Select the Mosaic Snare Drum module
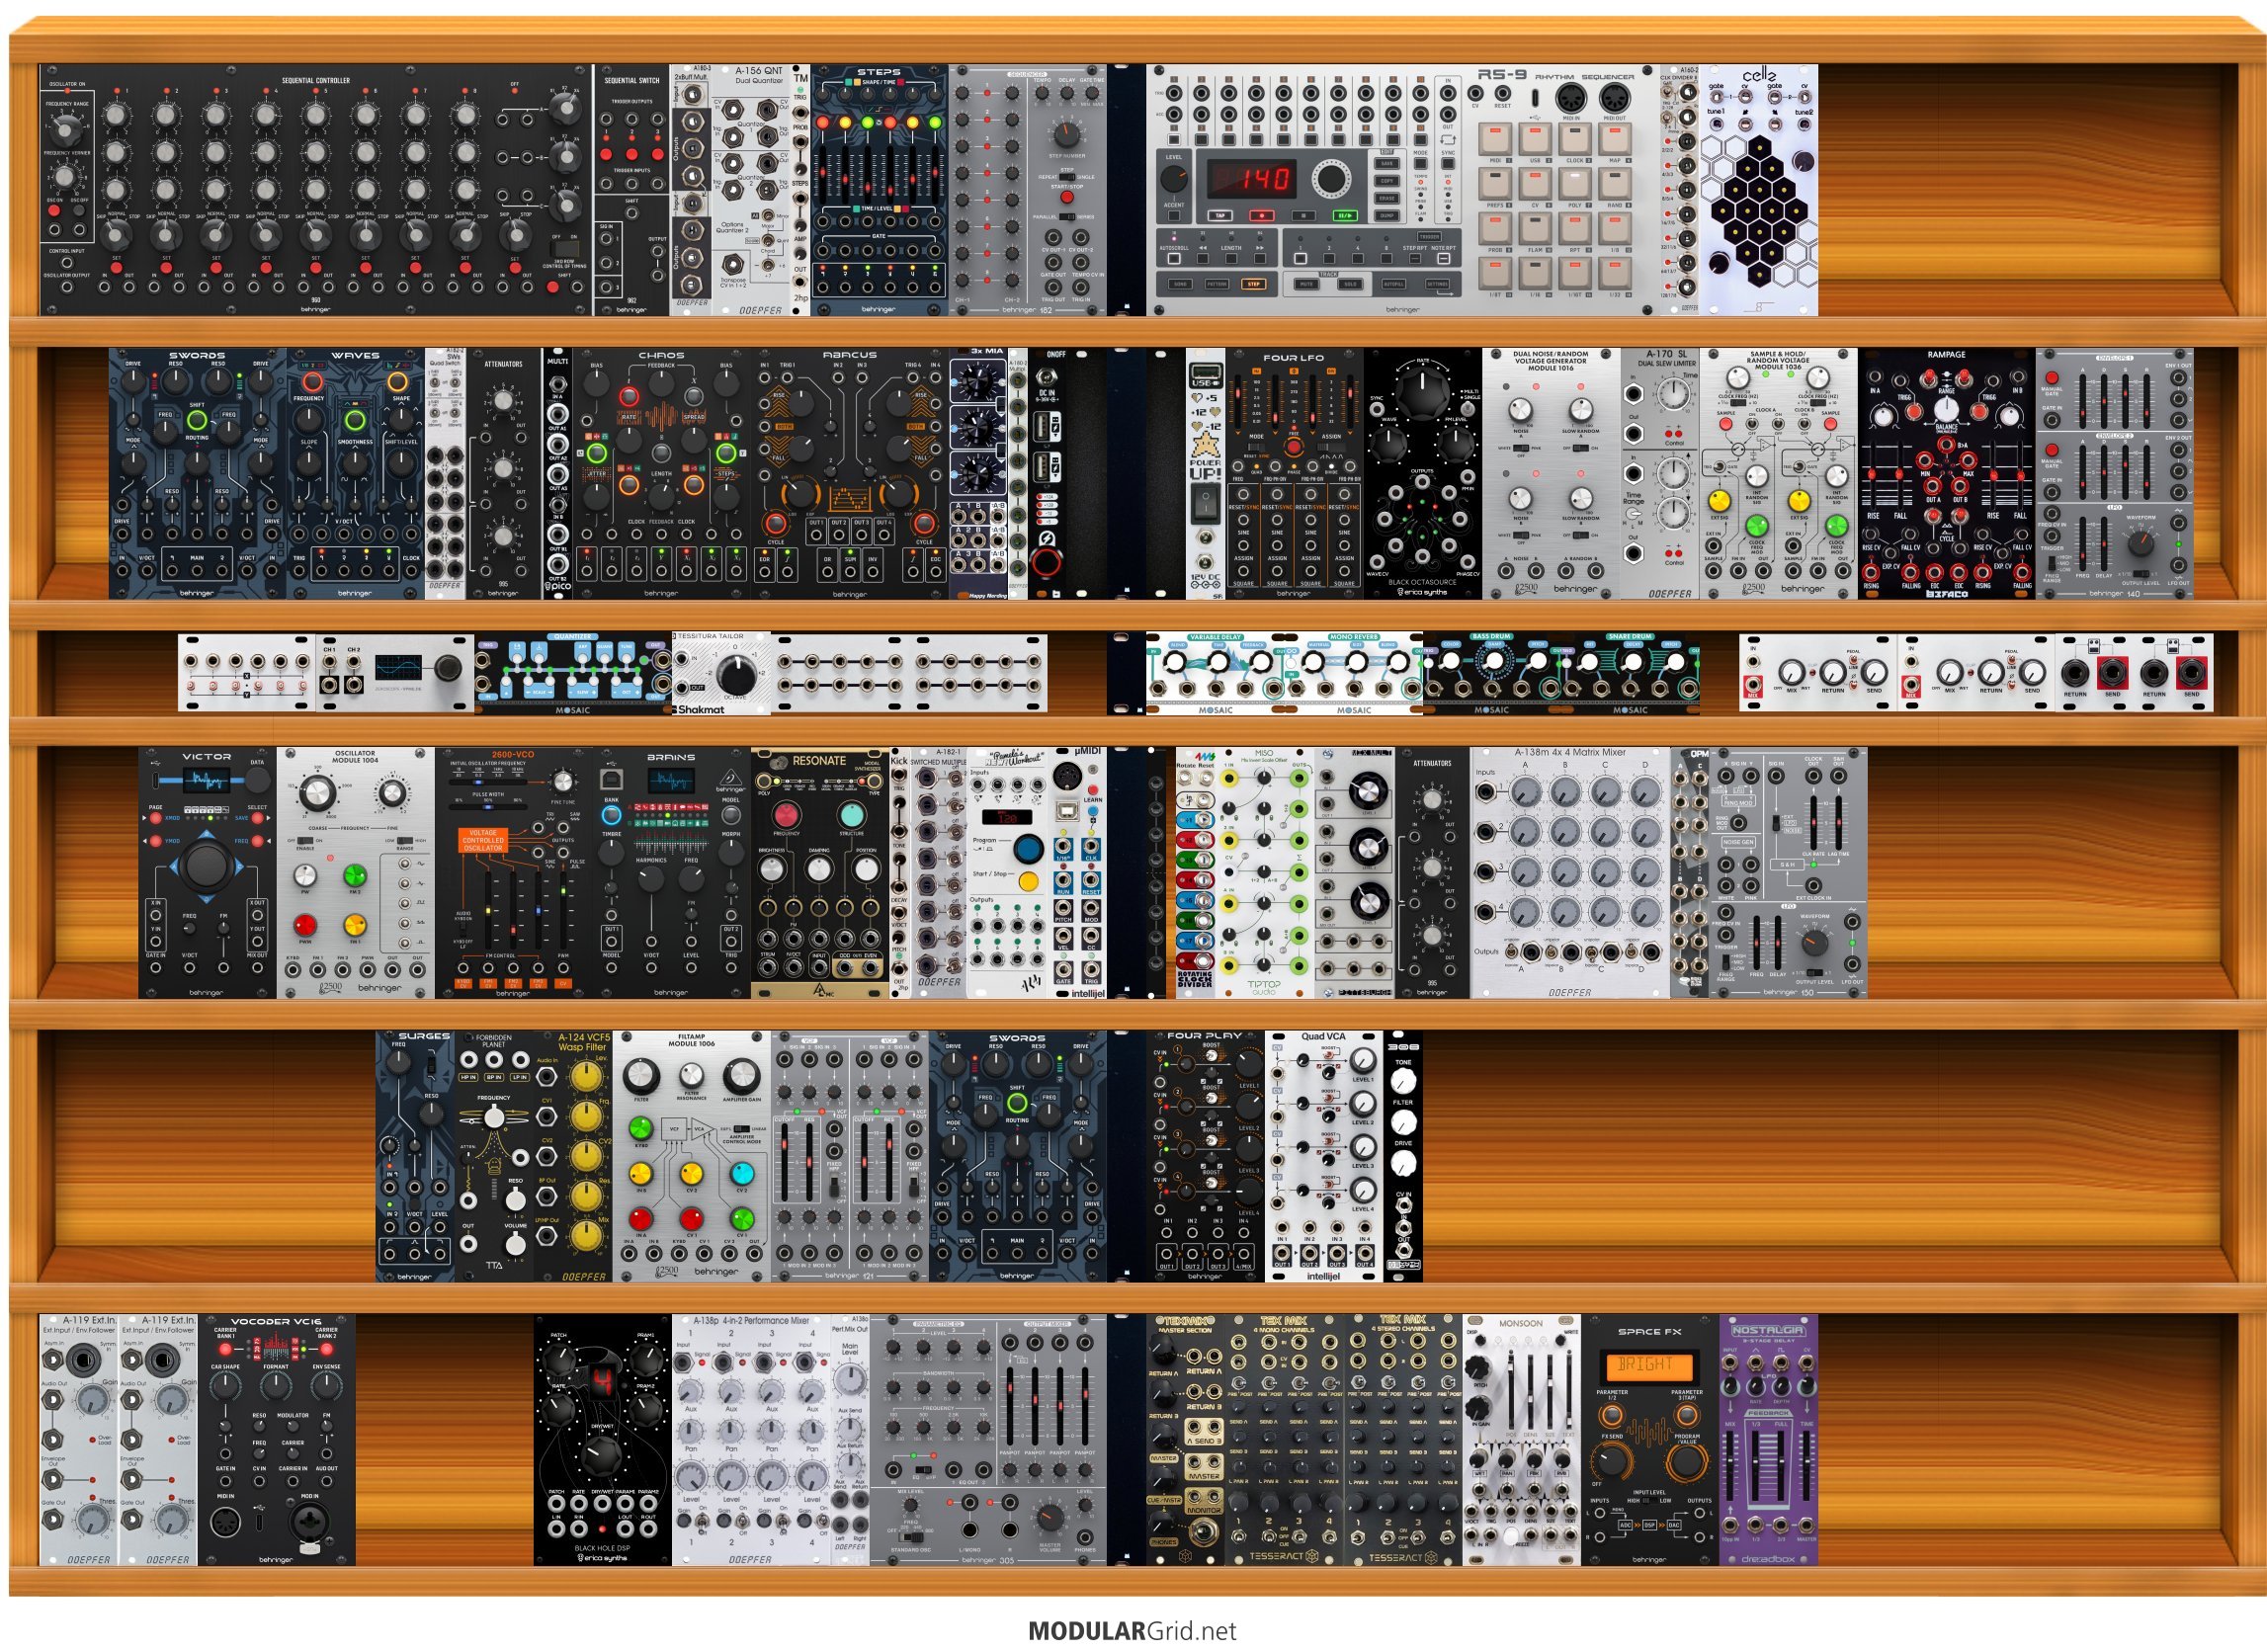Screen dimensions: 2267x1652 pos(1630,673)
